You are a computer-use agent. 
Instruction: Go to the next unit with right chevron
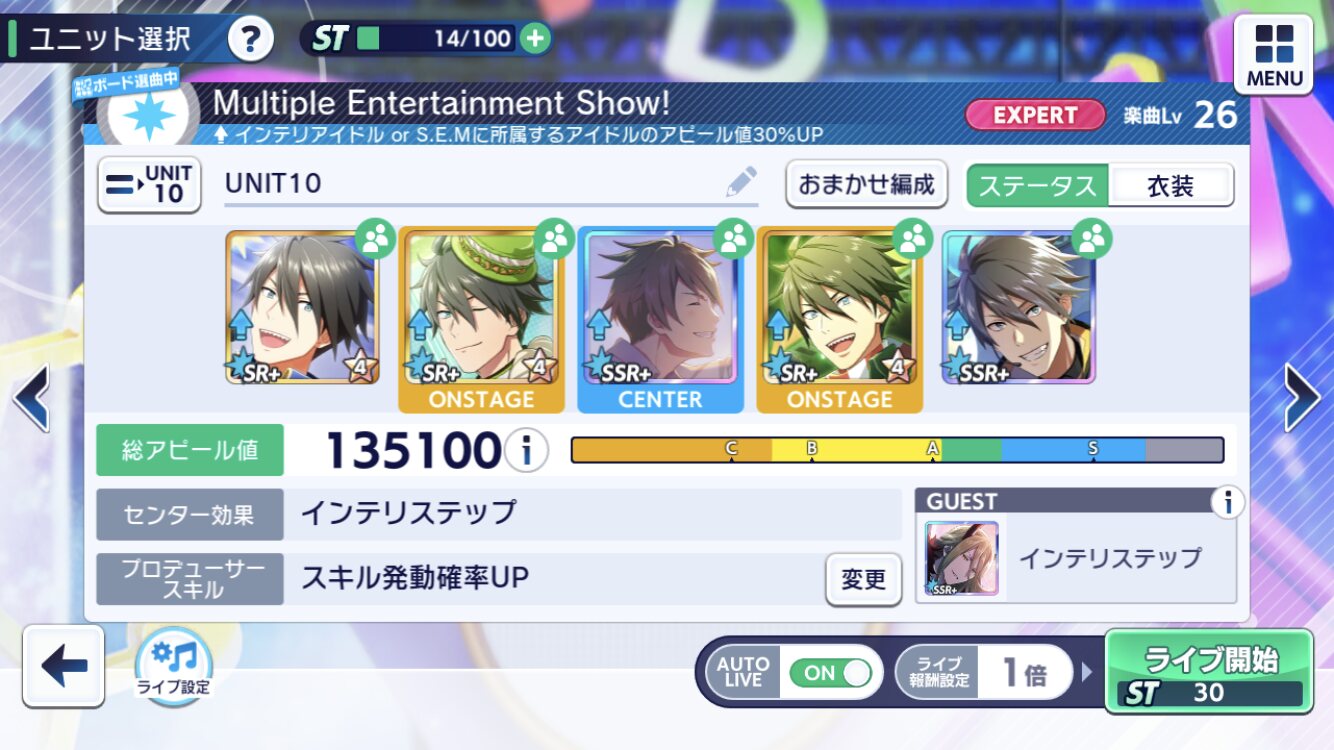coord(1301,397)
